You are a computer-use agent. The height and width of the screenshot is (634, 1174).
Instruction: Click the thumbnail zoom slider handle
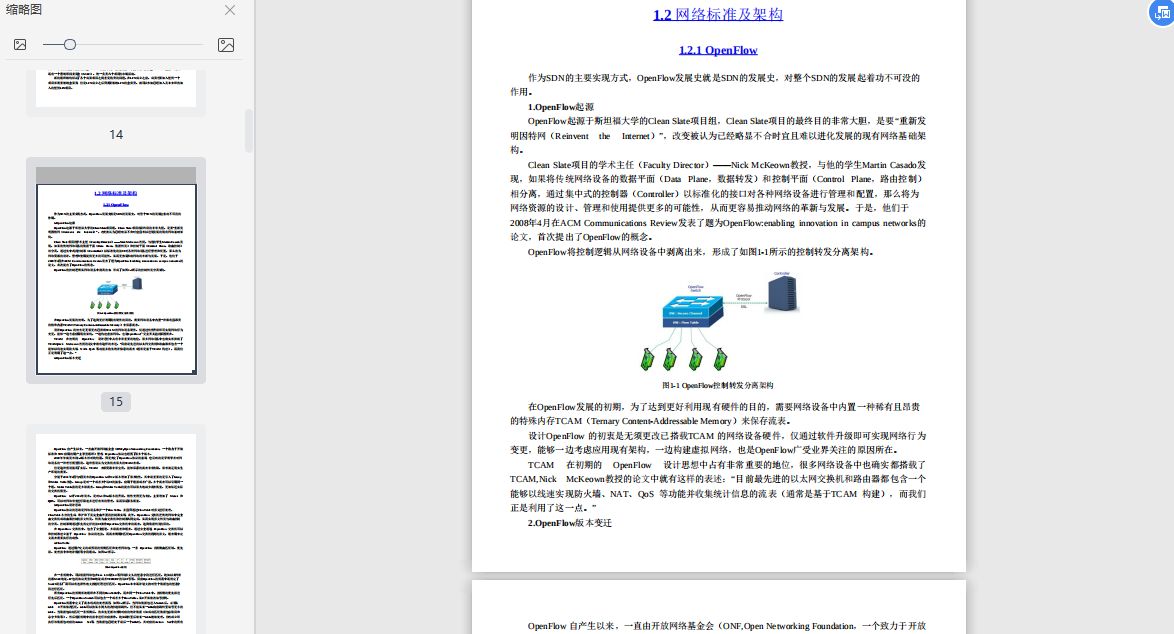pyautogui.click(x=70, y=45)
